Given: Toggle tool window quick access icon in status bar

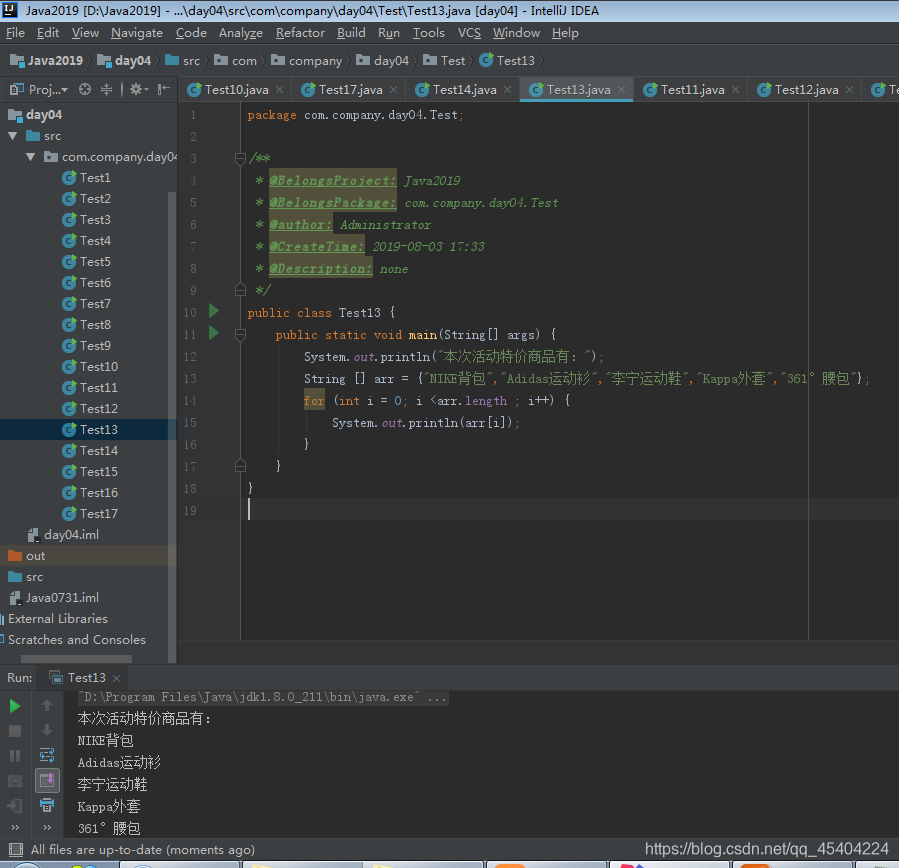Looking at the screenshot, I should 16,850.
